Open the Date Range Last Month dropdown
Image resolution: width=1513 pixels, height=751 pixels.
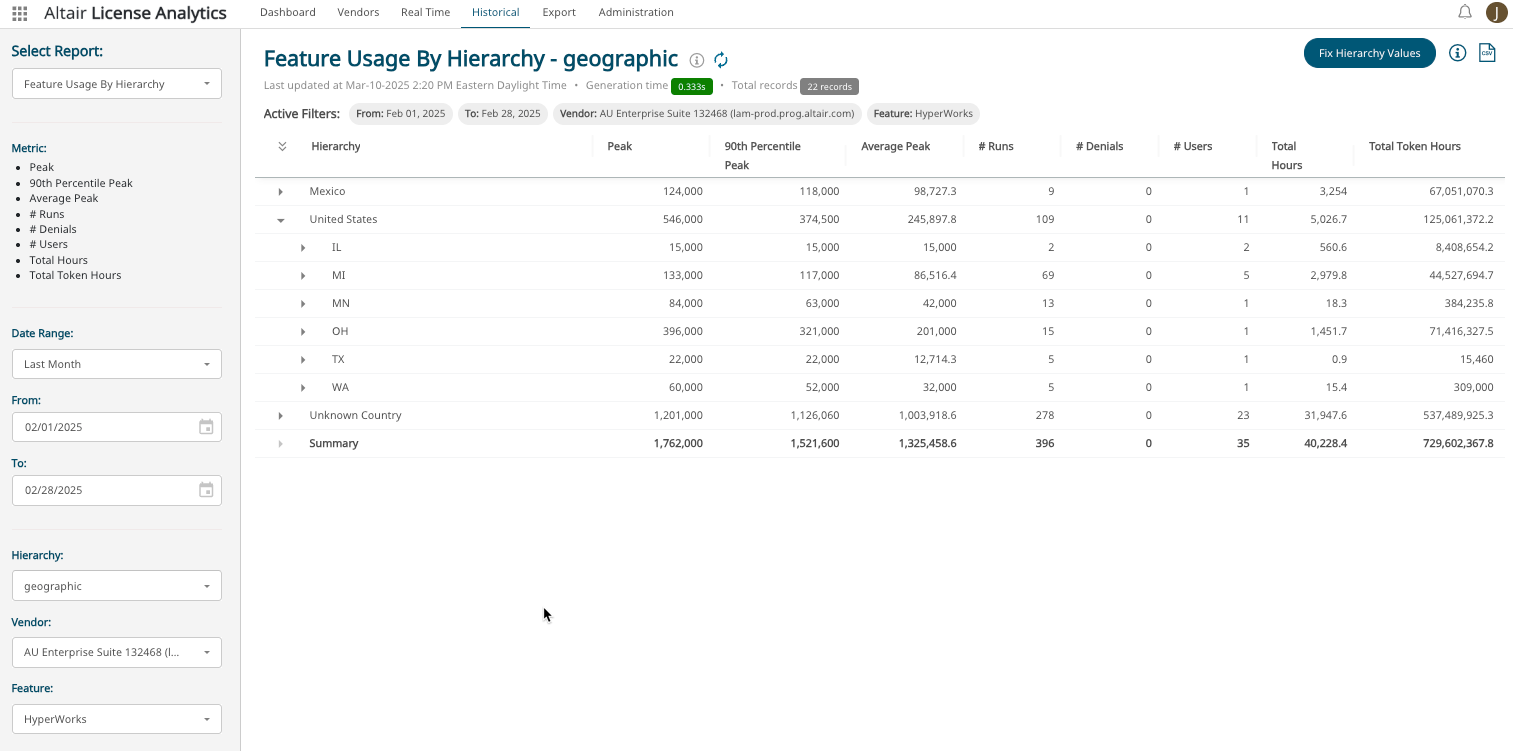[x=116, y=364]
